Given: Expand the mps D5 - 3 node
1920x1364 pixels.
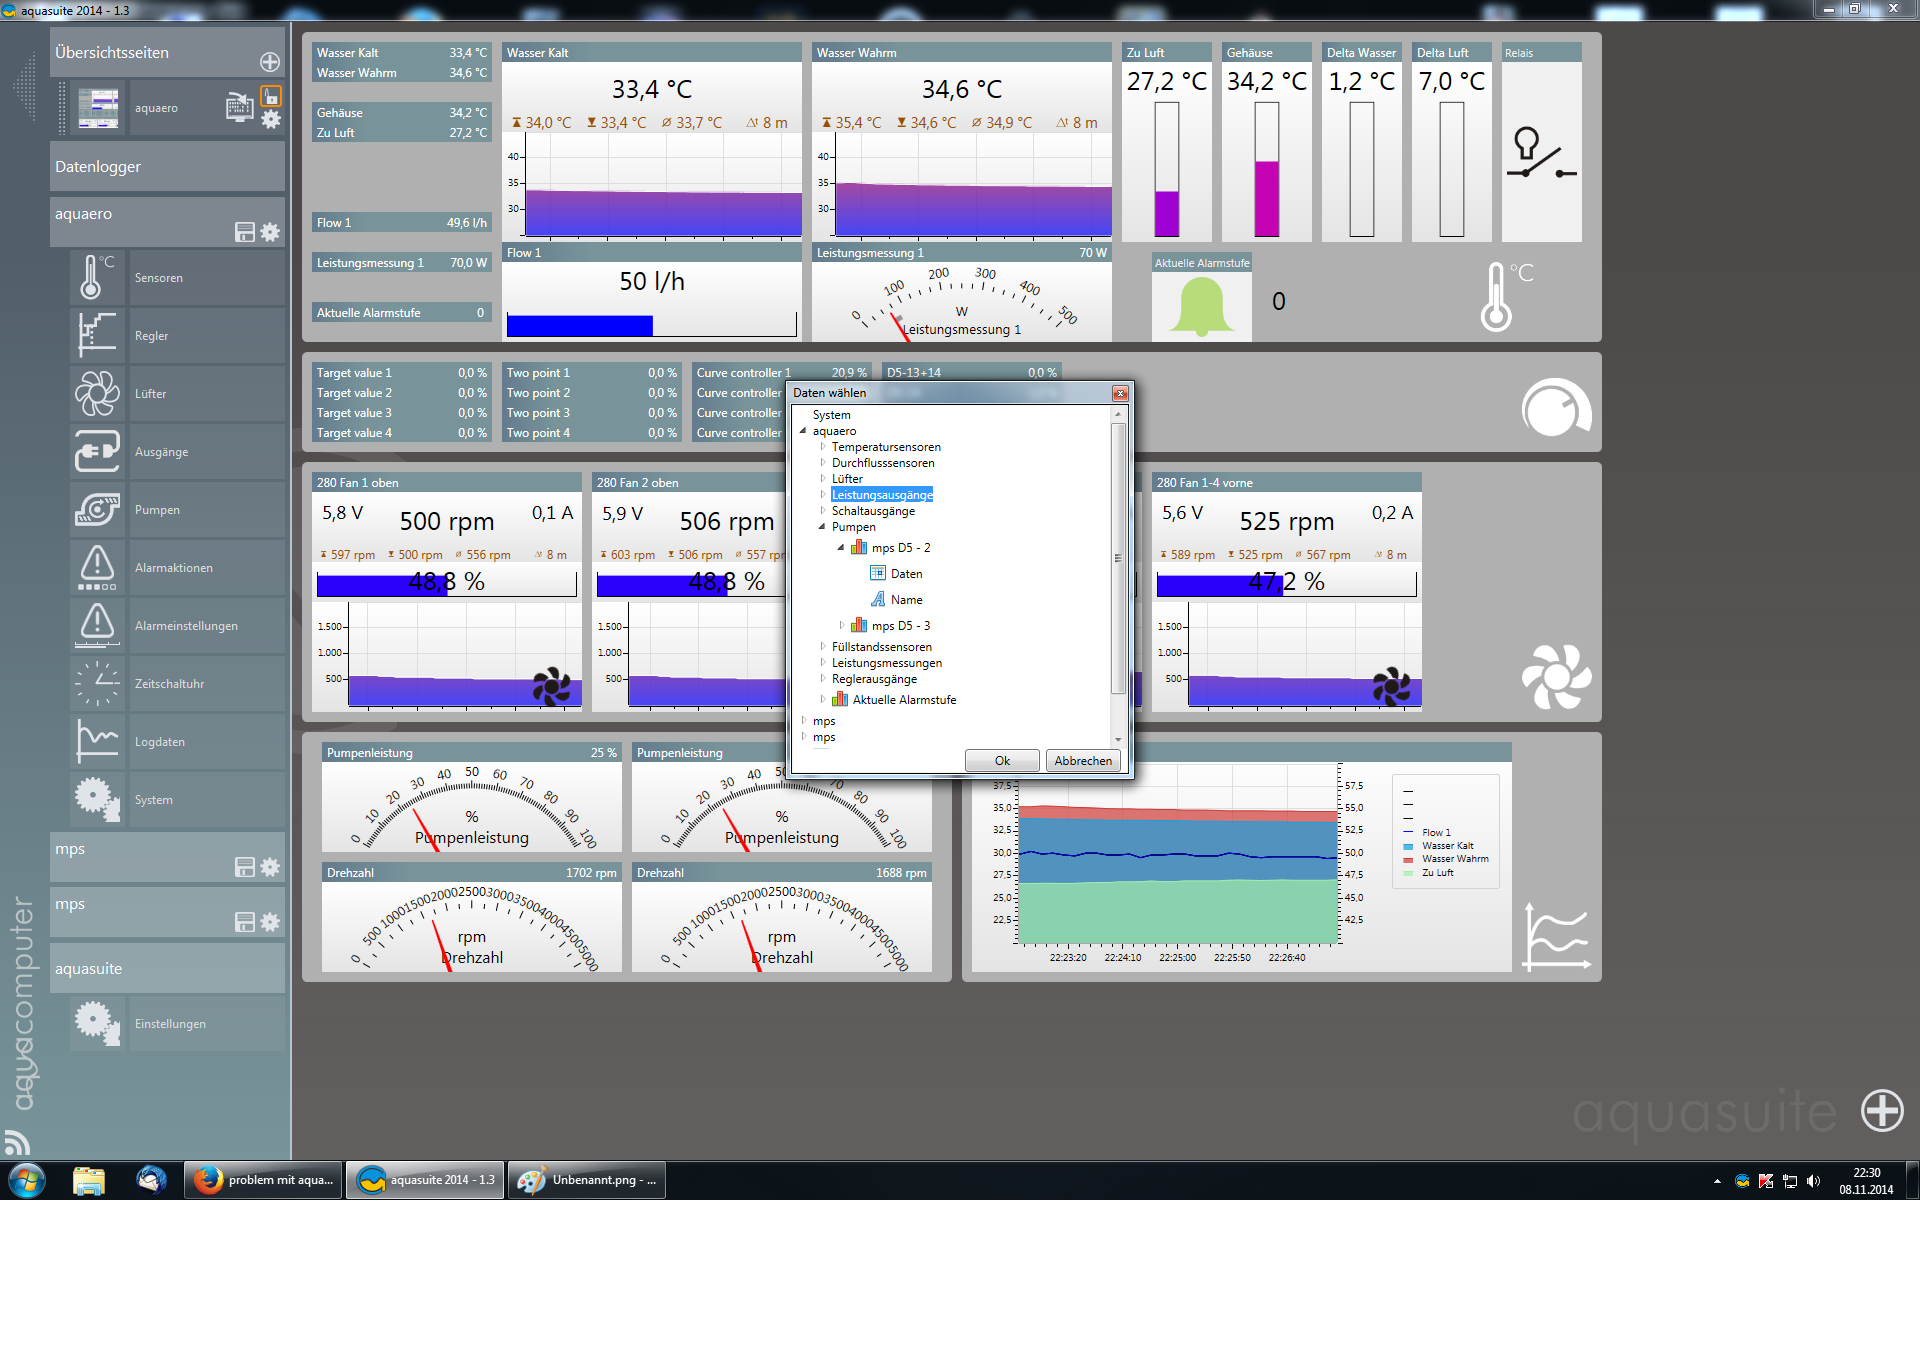Looking at the screenshot, I should pos(842,626).
